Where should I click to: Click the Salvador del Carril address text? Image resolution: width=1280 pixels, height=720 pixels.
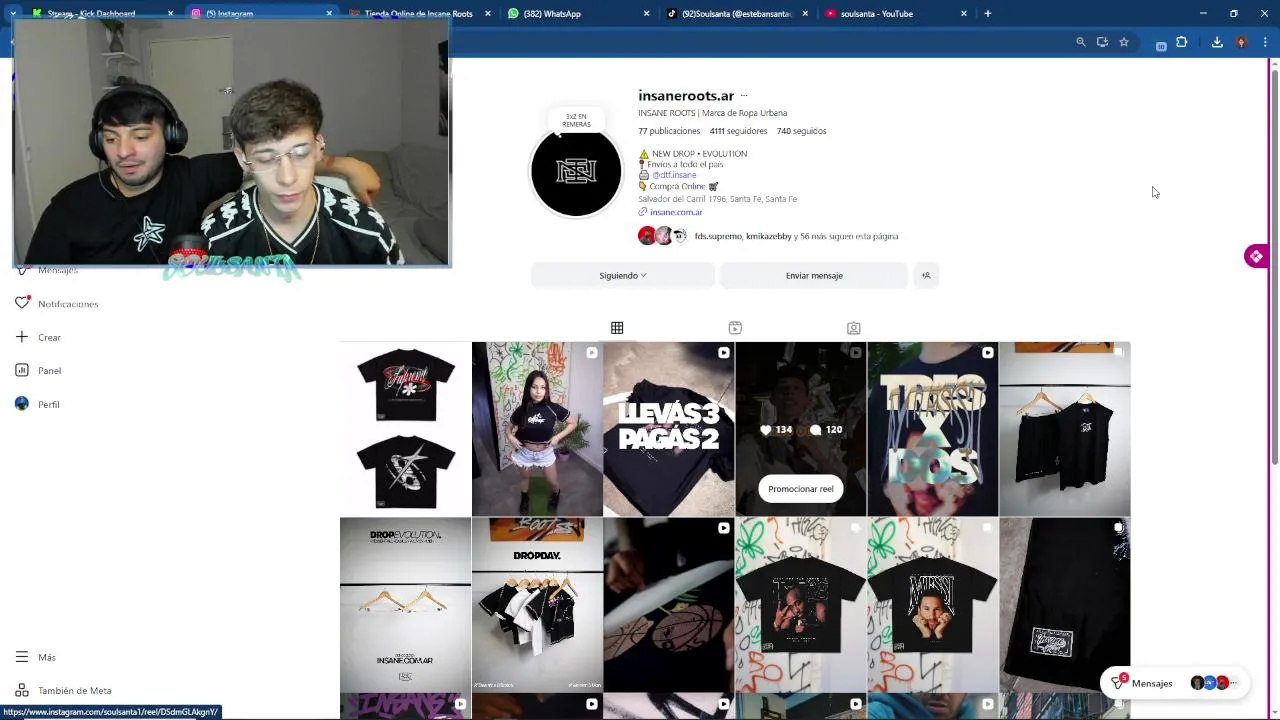point(717,199)
